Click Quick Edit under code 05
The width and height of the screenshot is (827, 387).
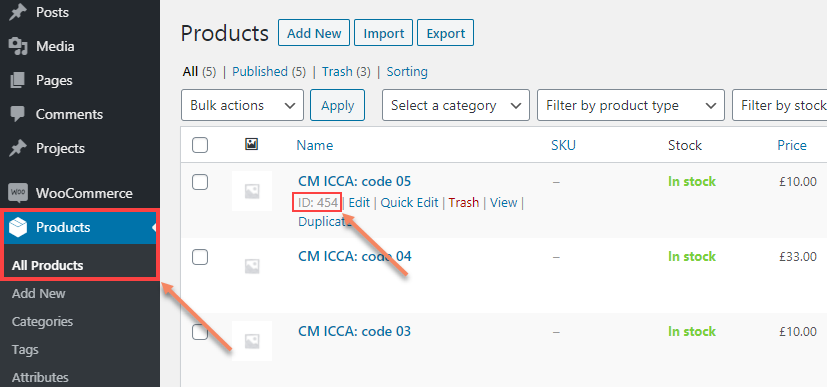pyautogui.click(x=409, y=202)
